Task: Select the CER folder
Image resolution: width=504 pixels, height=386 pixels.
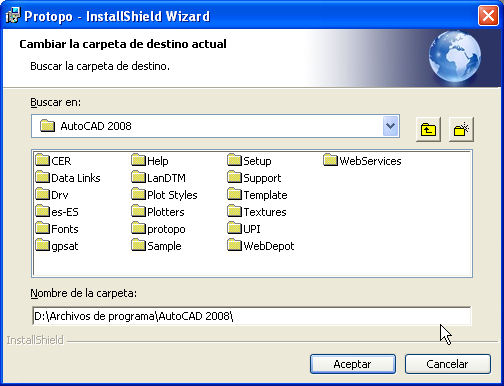Action: point(53,161)
